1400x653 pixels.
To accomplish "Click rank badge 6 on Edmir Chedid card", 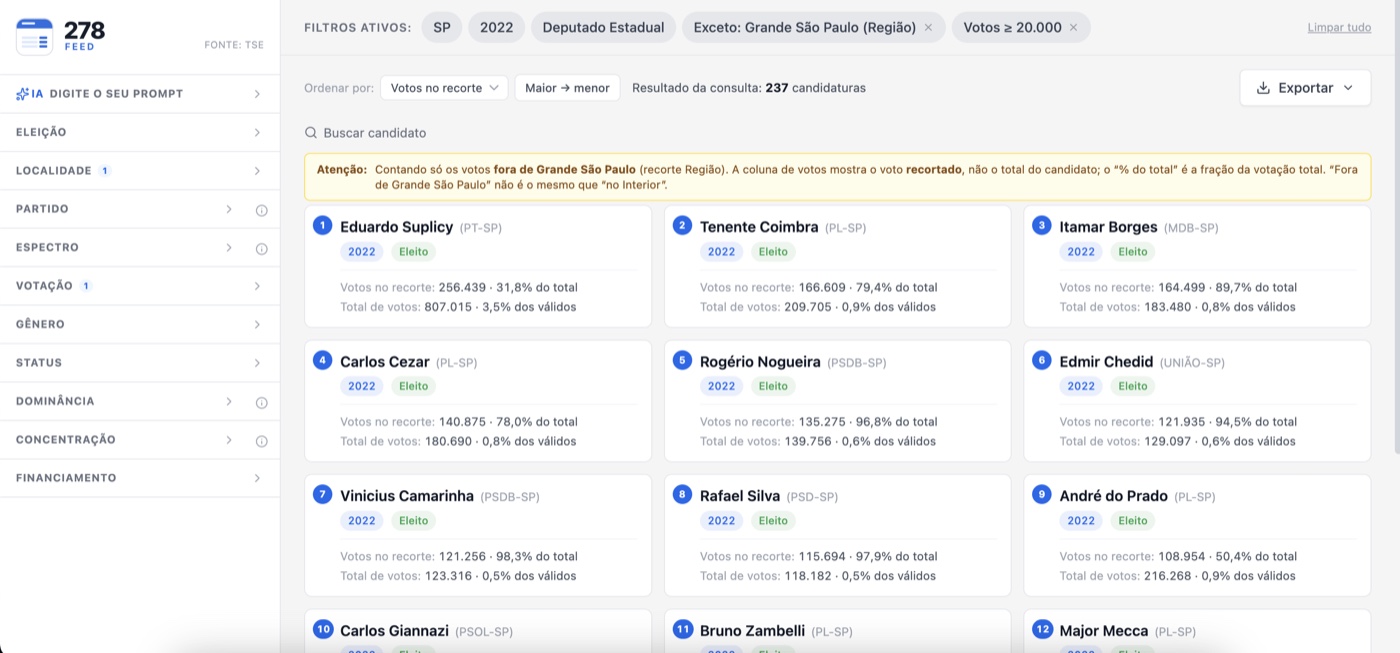I will coord(1042,360).
